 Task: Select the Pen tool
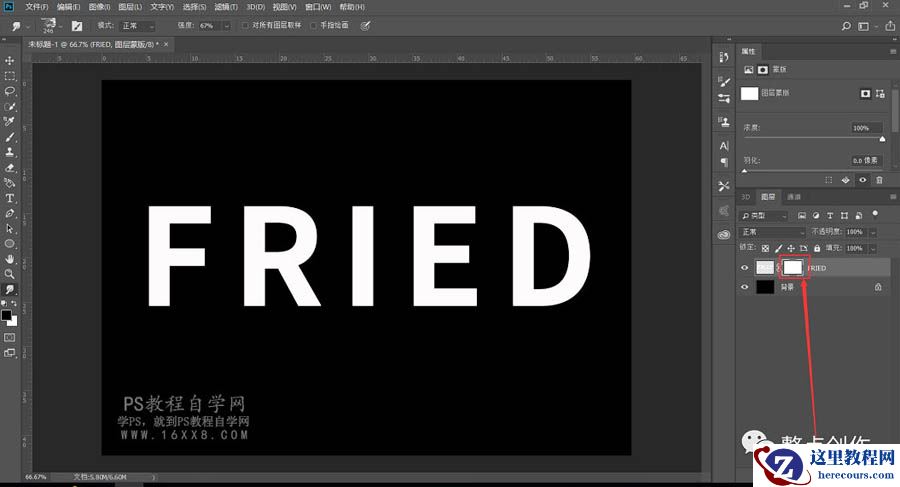point(10,214)
